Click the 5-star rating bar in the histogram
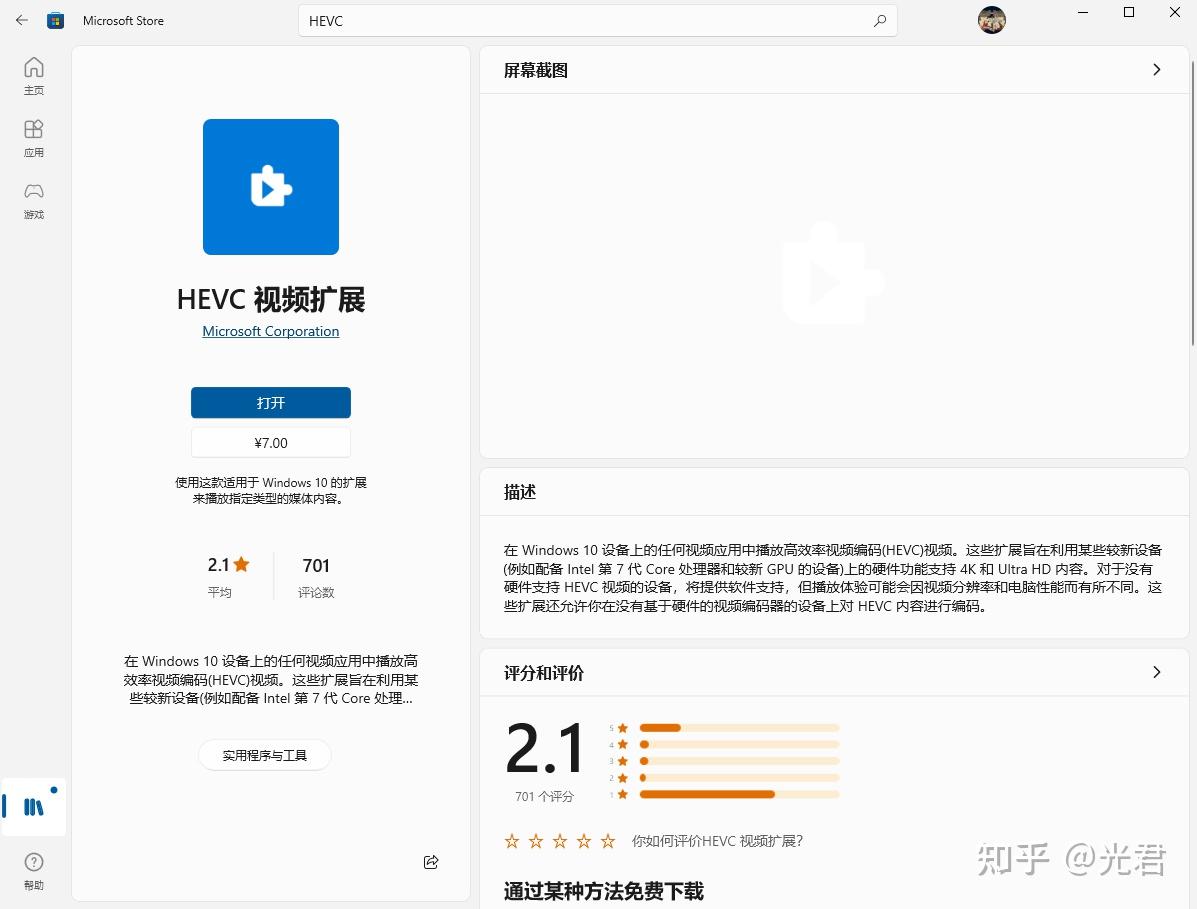Viewport: 1197px width, 909px height. [x=740, y=729]
